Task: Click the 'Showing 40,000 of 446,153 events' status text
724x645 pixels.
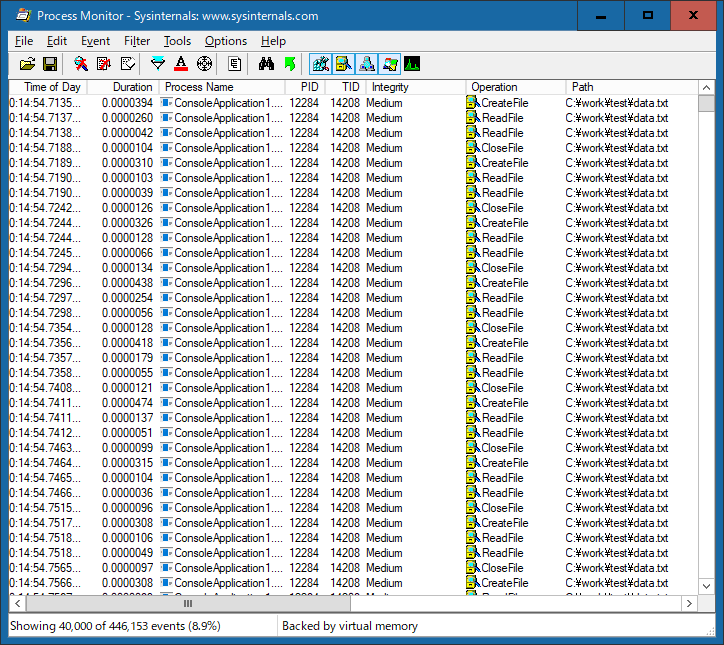Action: point(115,626)
